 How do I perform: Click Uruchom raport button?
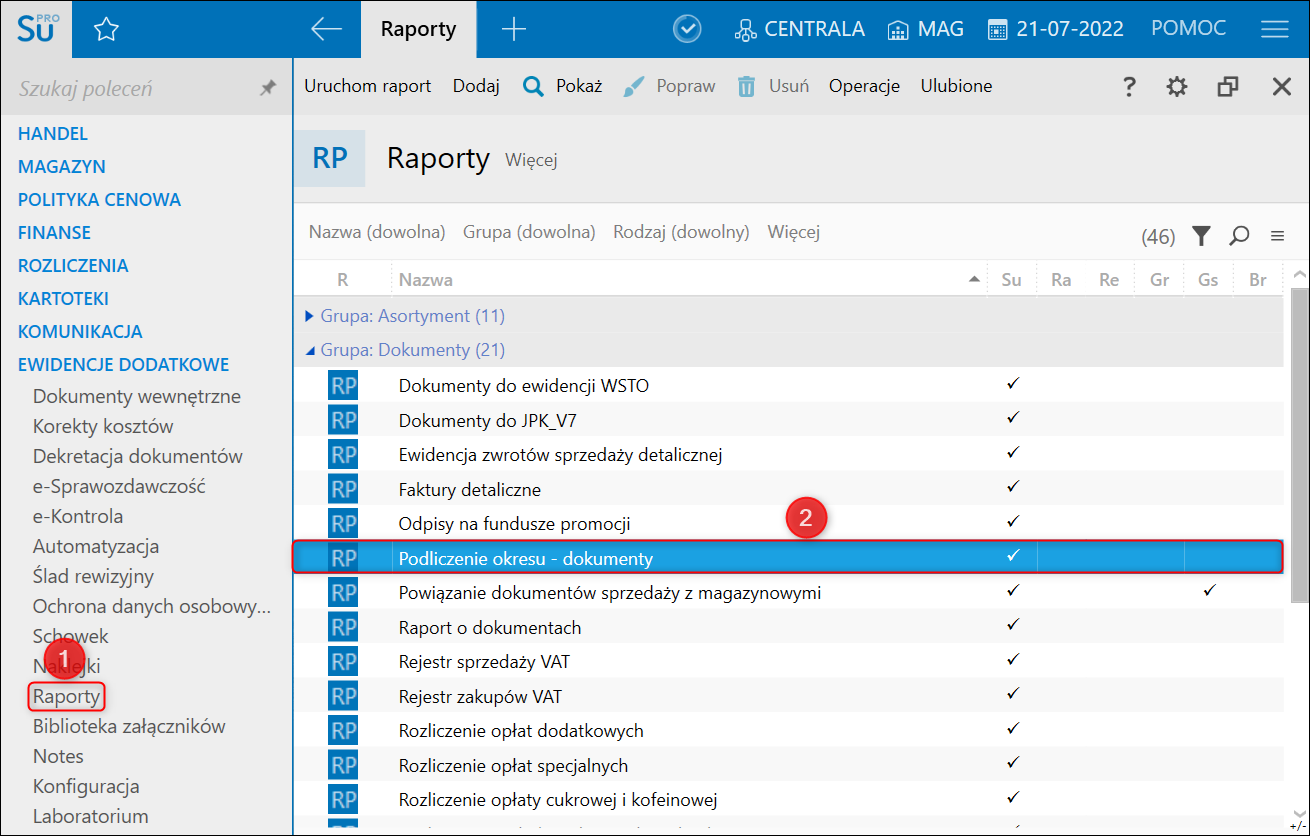[x=368, y=86]
